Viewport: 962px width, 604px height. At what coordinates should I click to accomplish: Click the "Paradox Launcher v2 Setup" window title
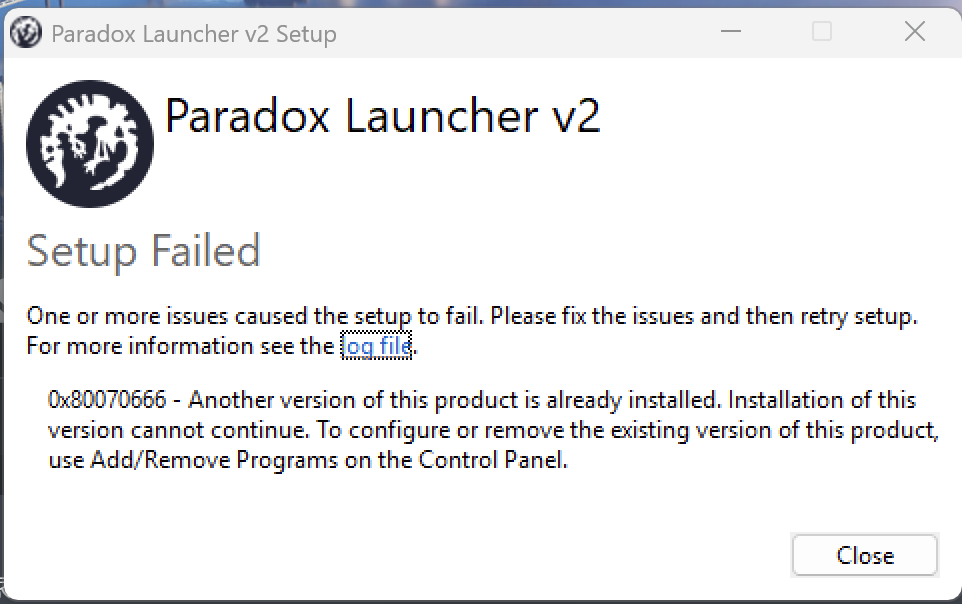(193, 34)
